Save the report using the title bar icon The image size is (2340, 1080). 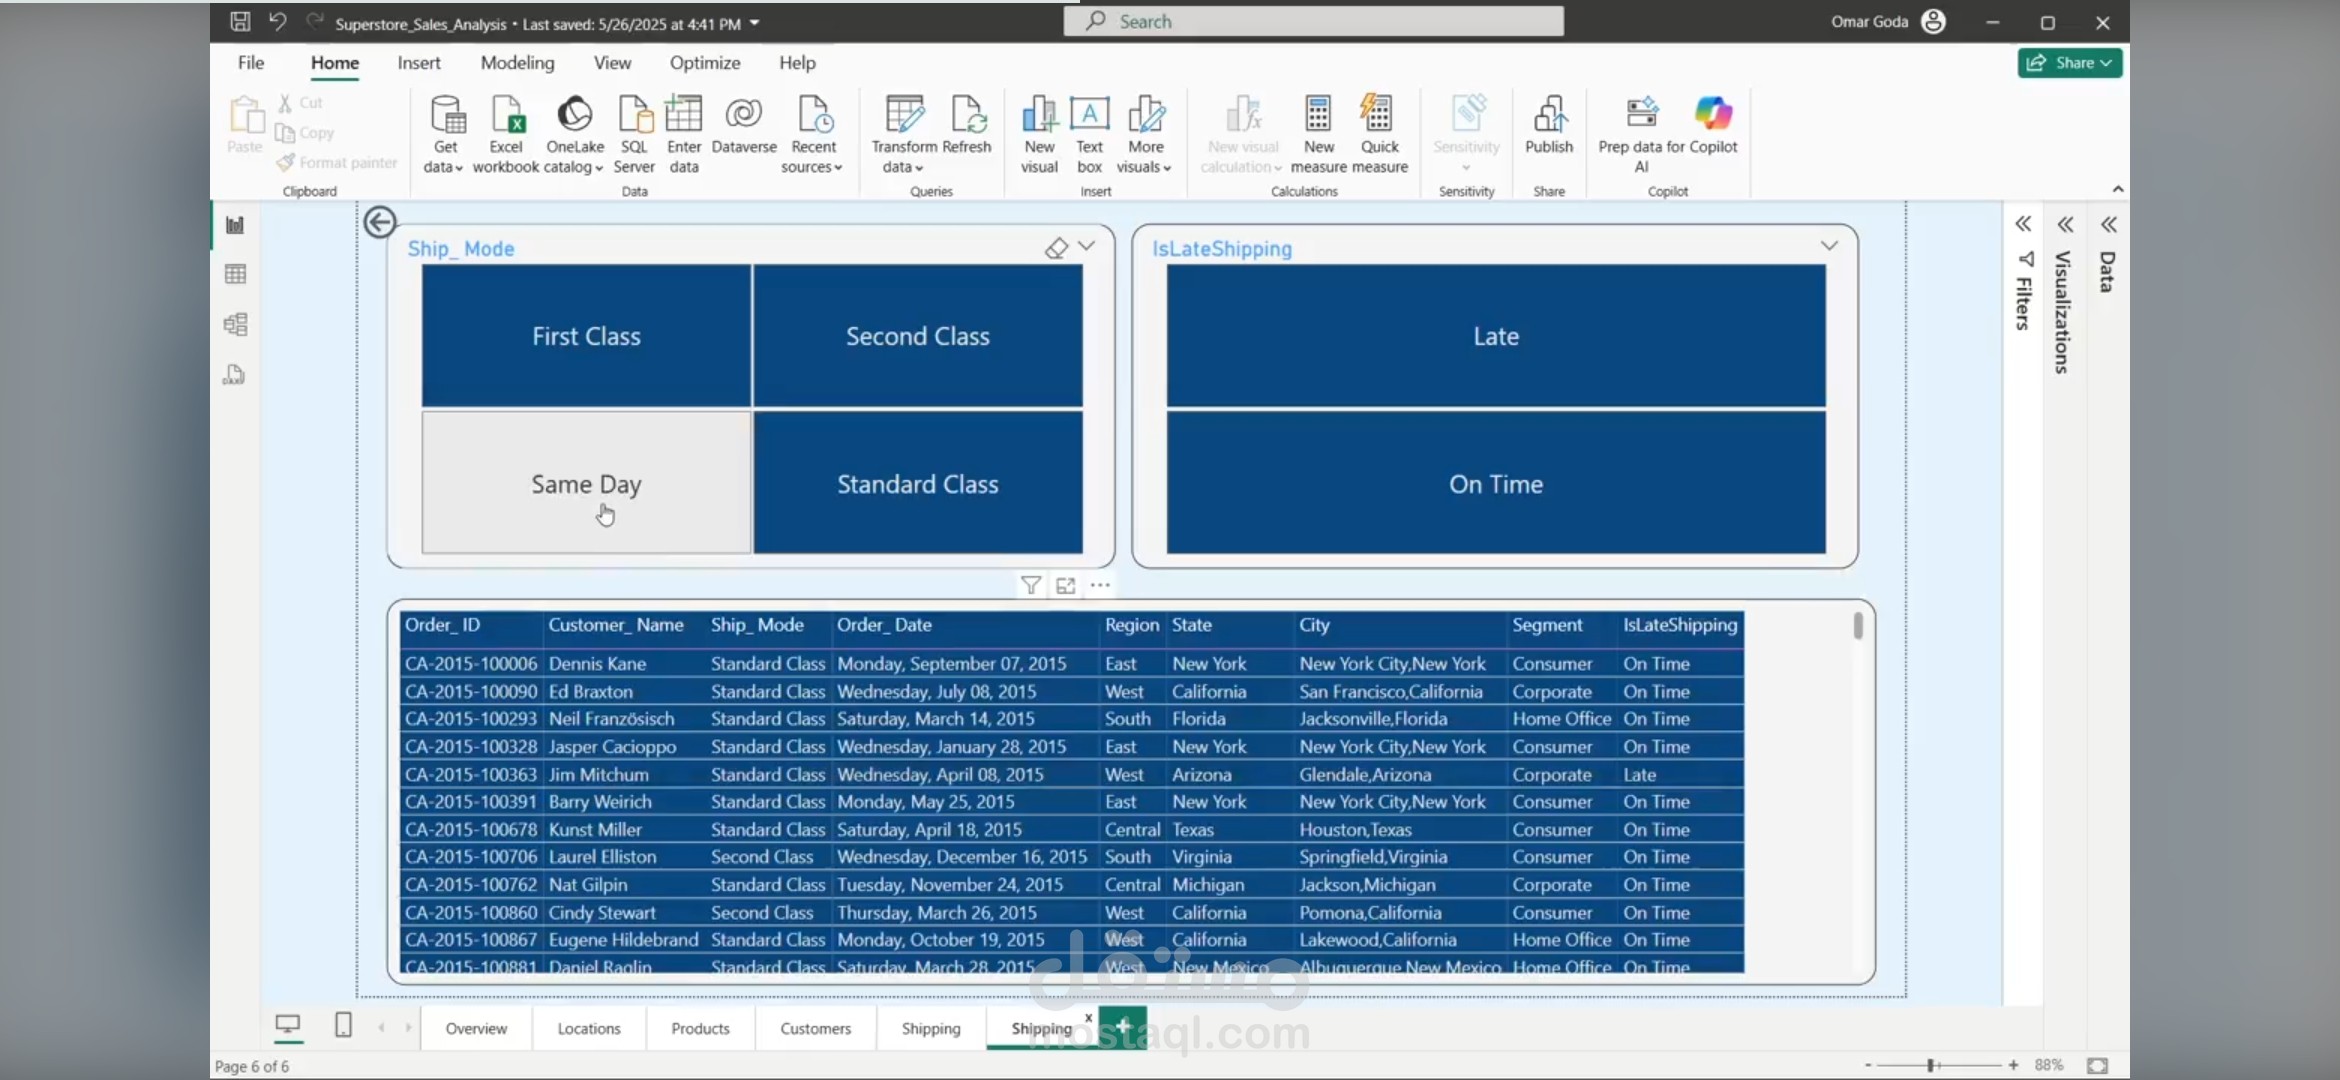[x=240, y=22]
